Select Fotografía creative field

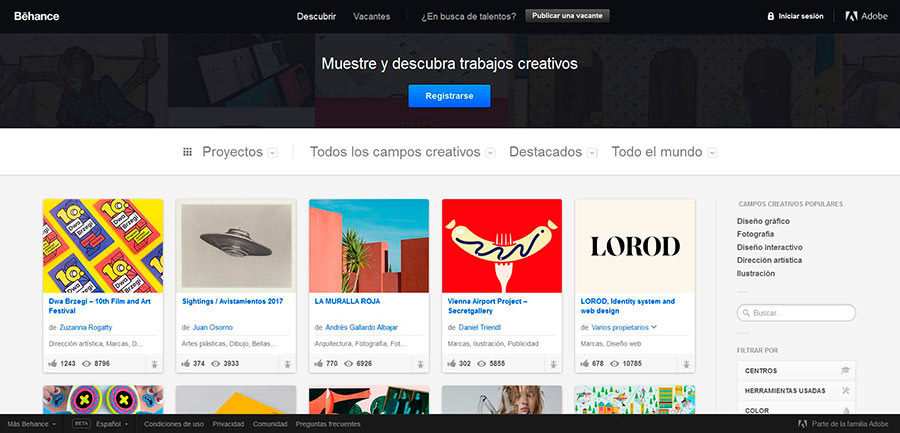(755, 234)
